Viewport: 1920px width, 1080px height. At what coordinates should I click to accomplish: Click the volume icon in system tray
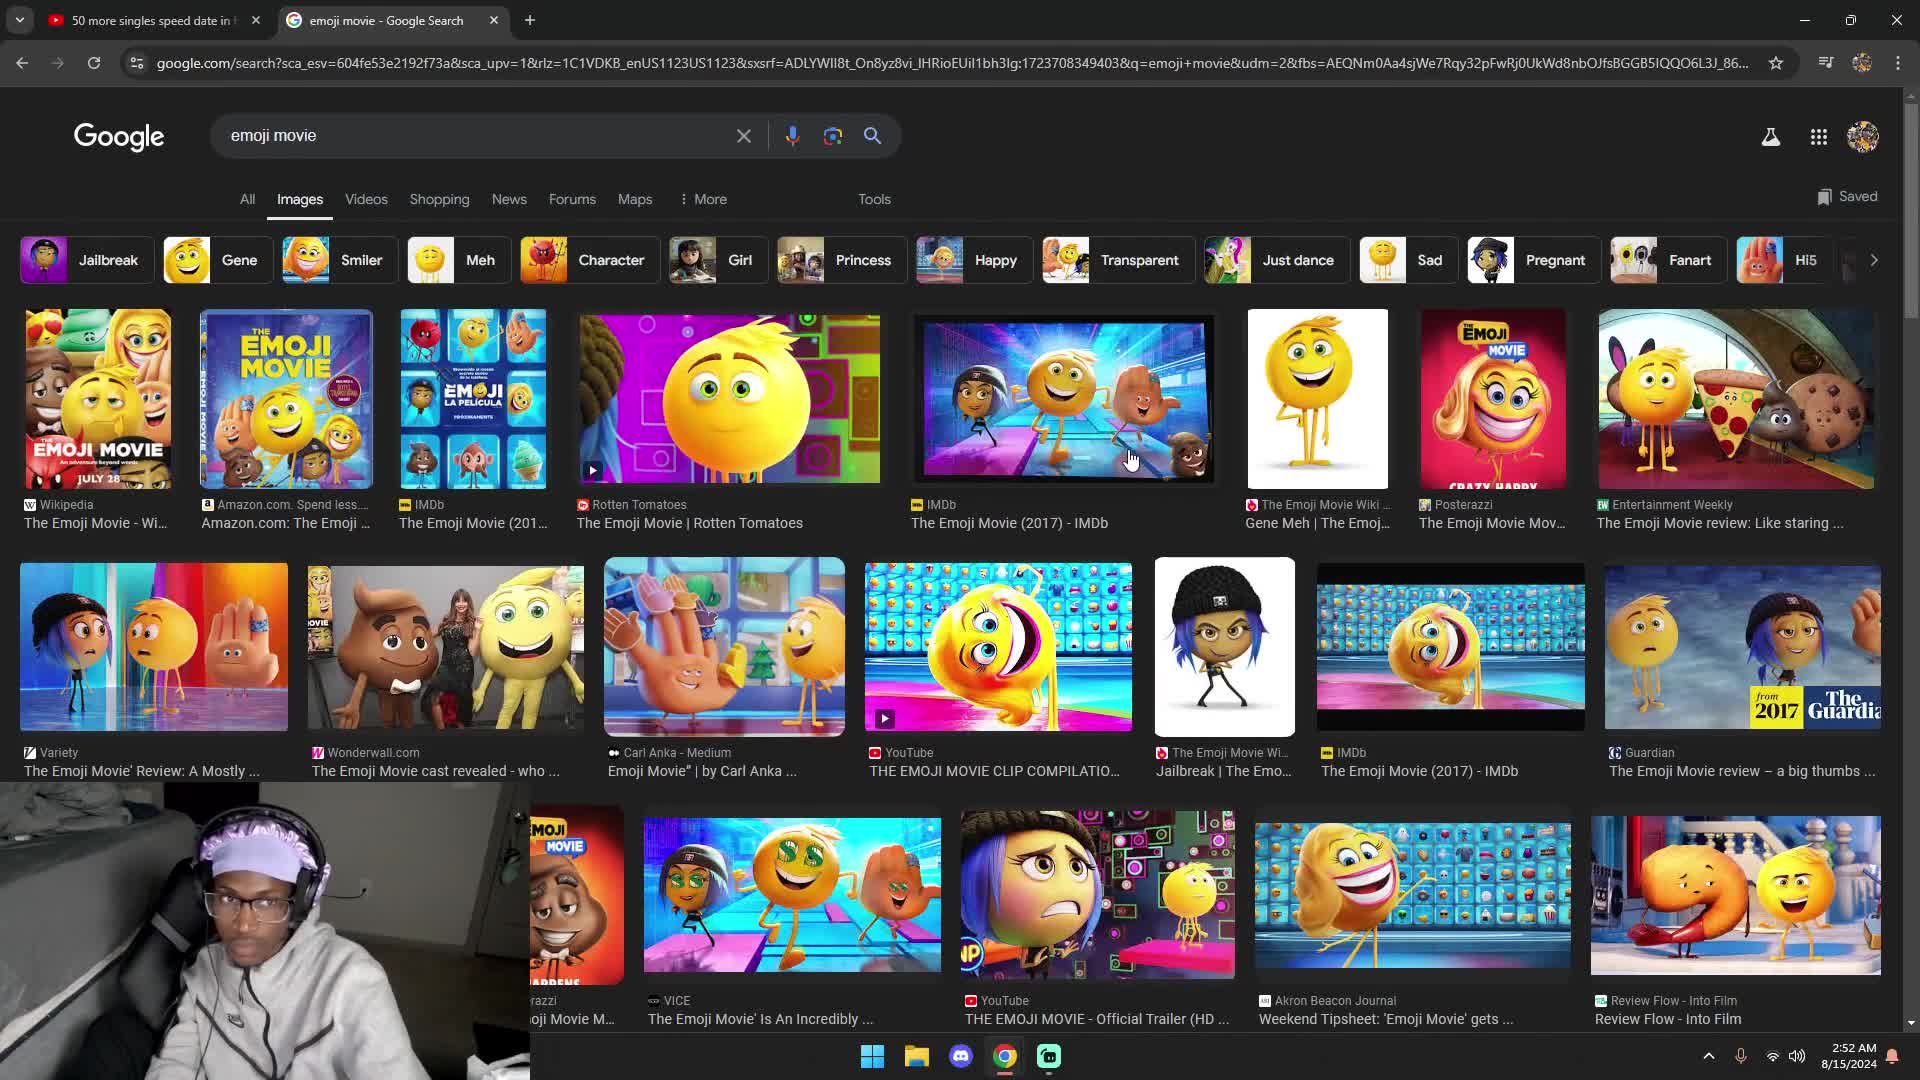pos(1797,1056)
